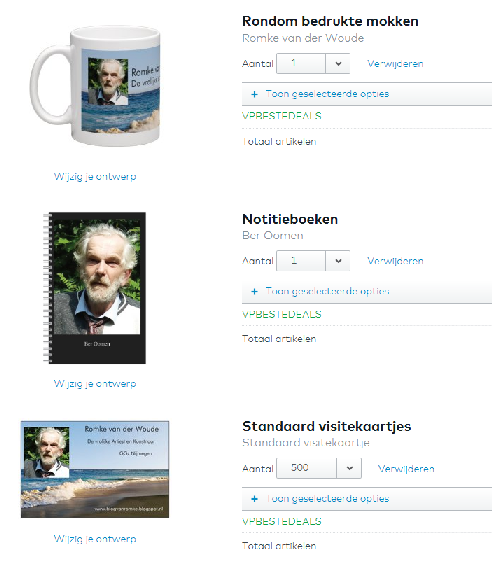This screenshot has width=504, height=563.
Task: Click the VPBESTEDEALS code under the mug
Action: point(282,116)
